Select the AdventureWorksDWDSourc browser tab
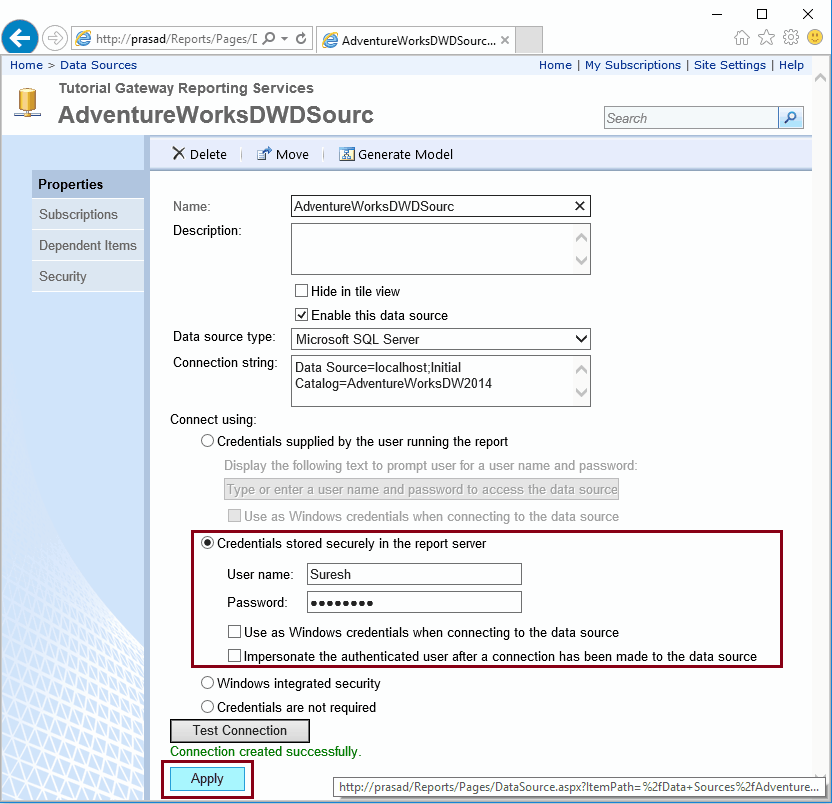Viewport: 832px width, 804px height. [415, 40]
